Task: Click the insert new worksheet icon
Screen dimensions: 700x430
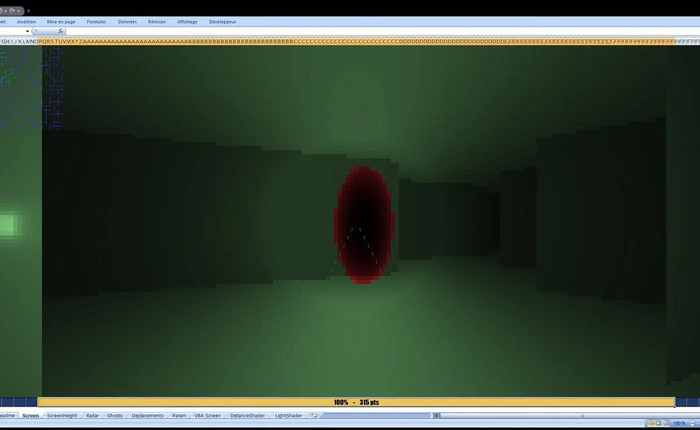Action: [314, 415]
